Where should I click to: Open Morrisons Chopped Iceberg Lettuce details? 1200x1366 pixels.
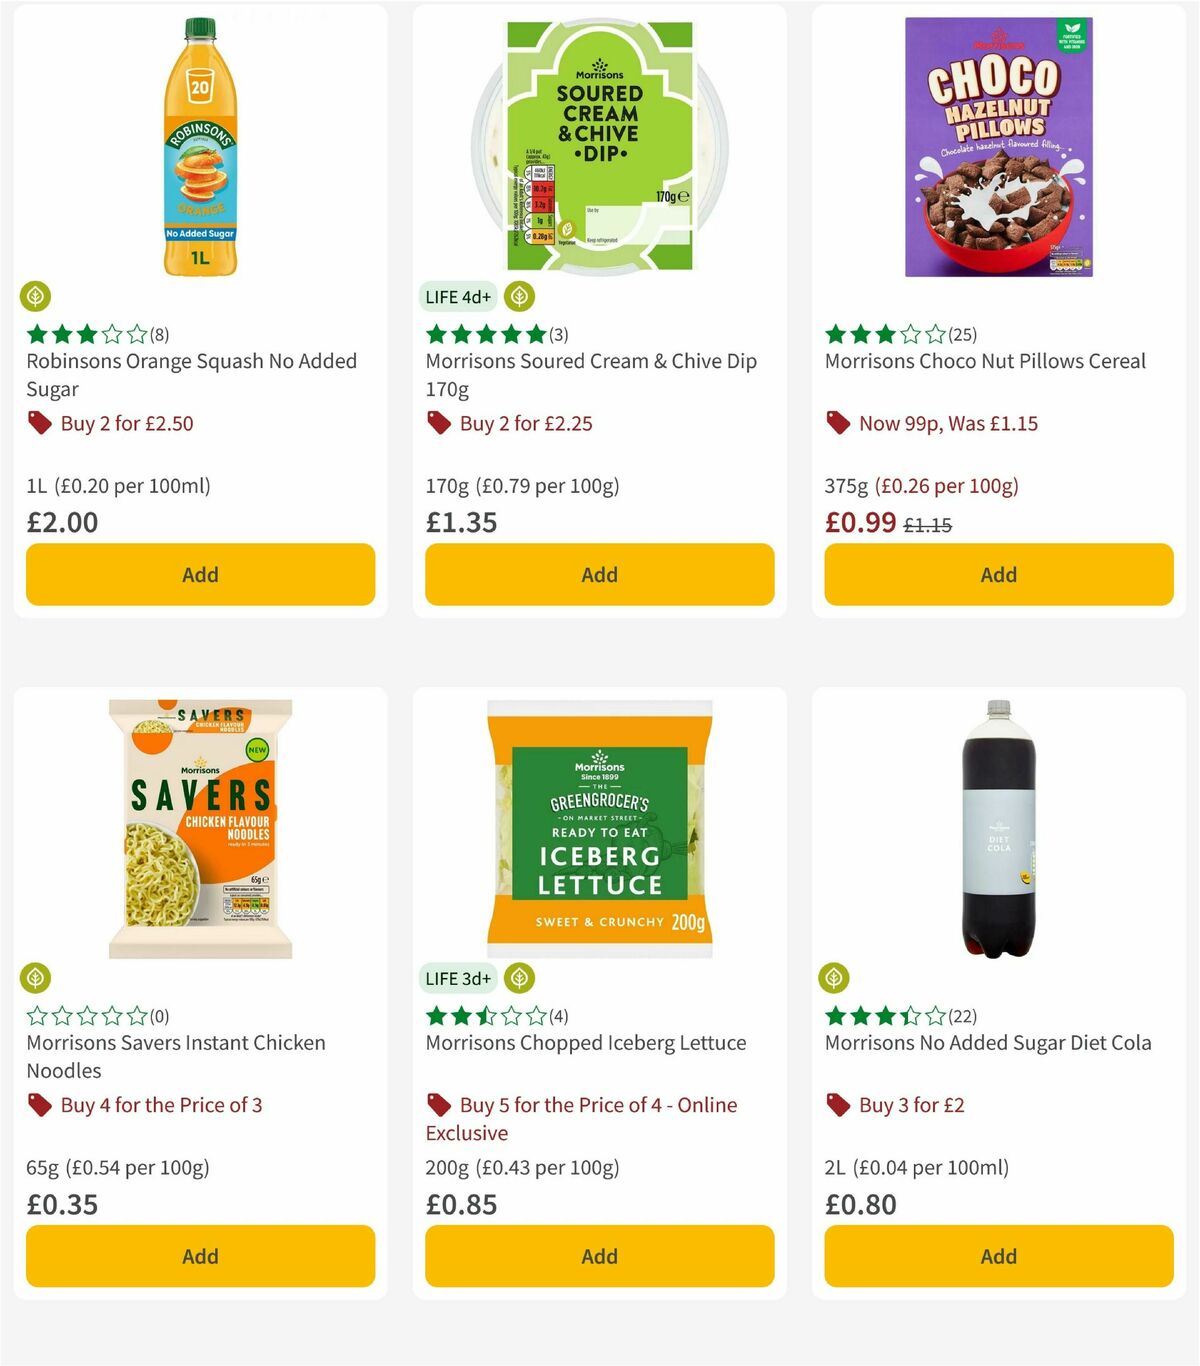click(x=585, y=1042)
